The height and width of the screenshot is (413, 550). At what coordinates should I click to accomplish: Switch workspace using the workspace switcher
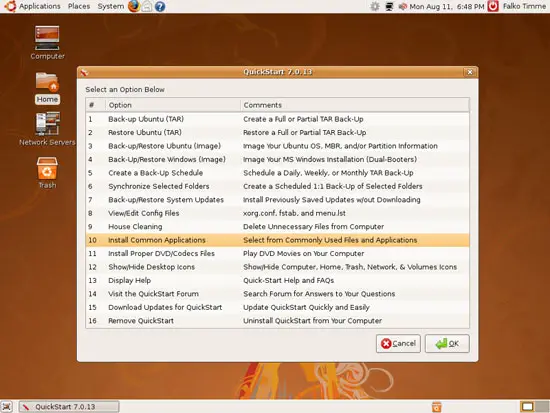(x=534, y=407)
